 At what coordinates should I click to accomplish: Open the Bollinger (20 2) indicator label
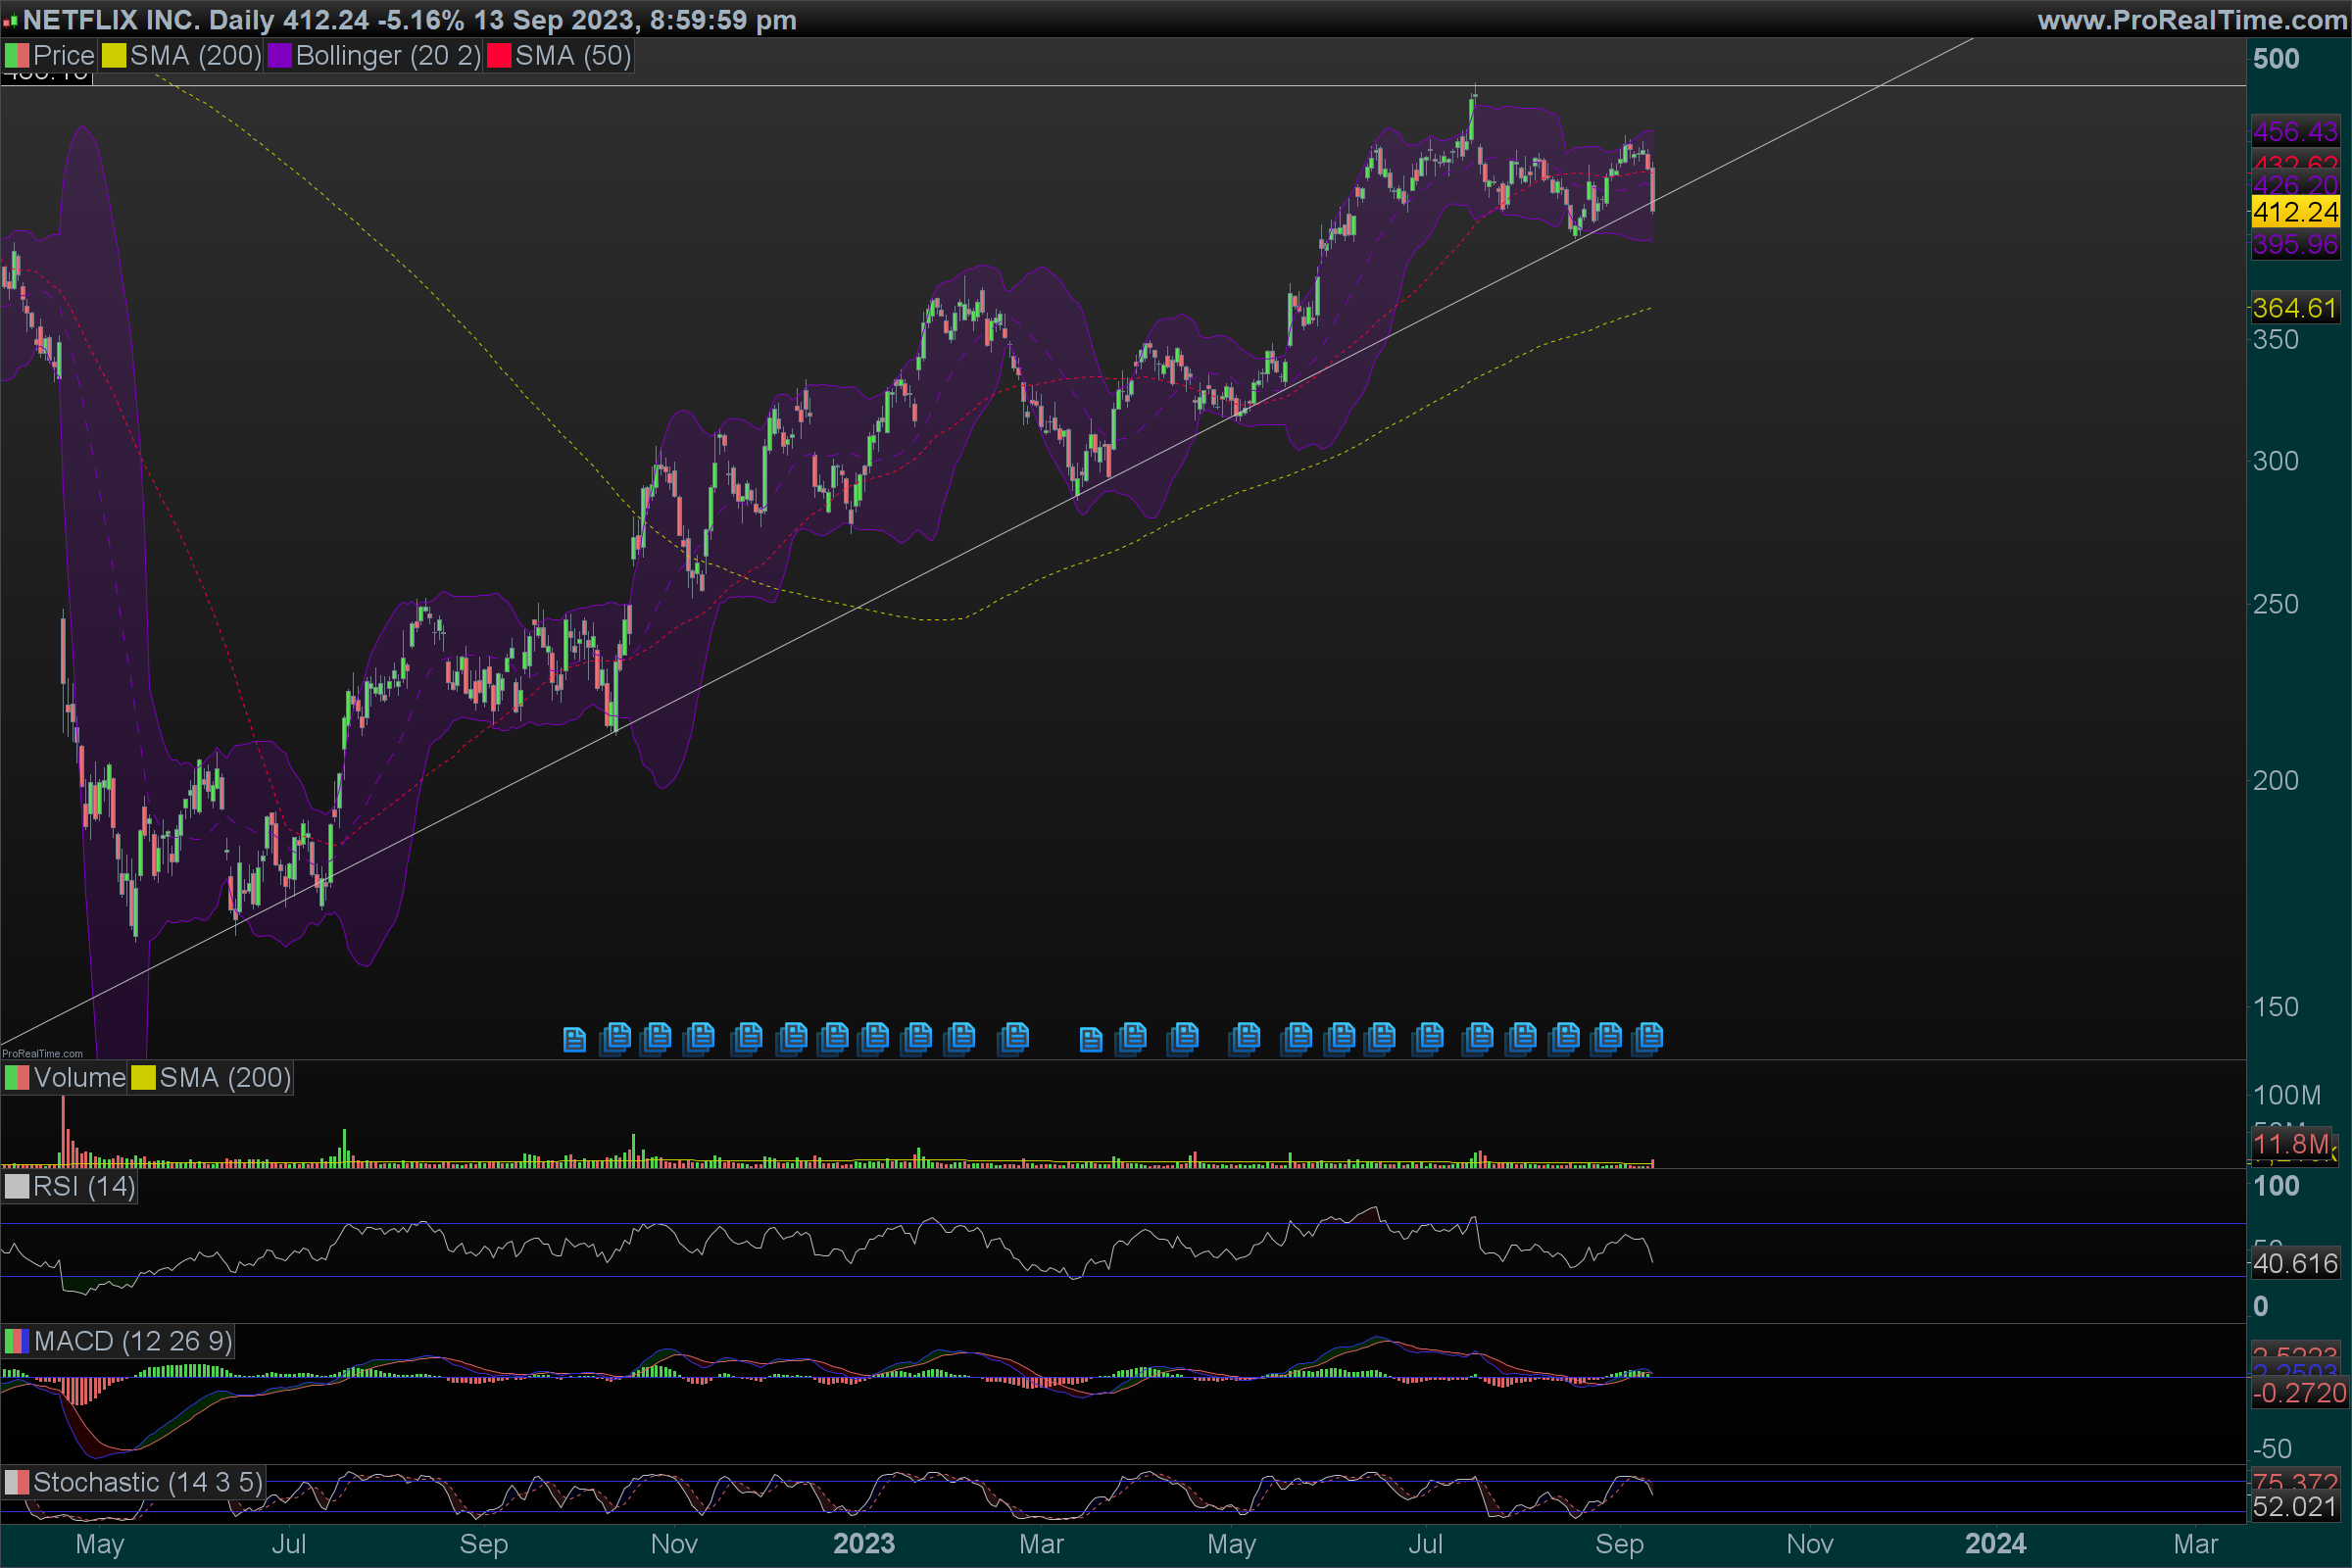pyautogui.click(x=388, y=56)
